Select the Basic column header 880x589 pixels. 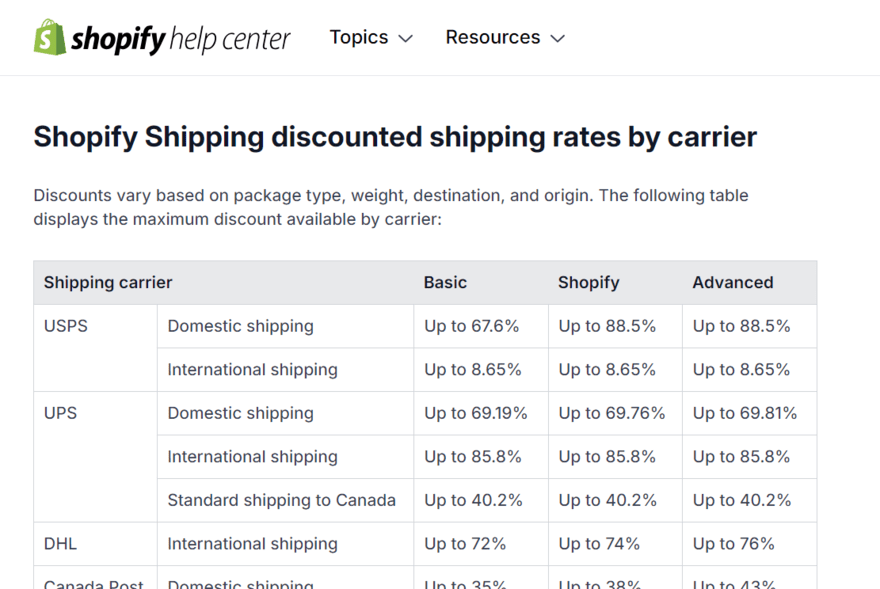(x=445, y=282)
